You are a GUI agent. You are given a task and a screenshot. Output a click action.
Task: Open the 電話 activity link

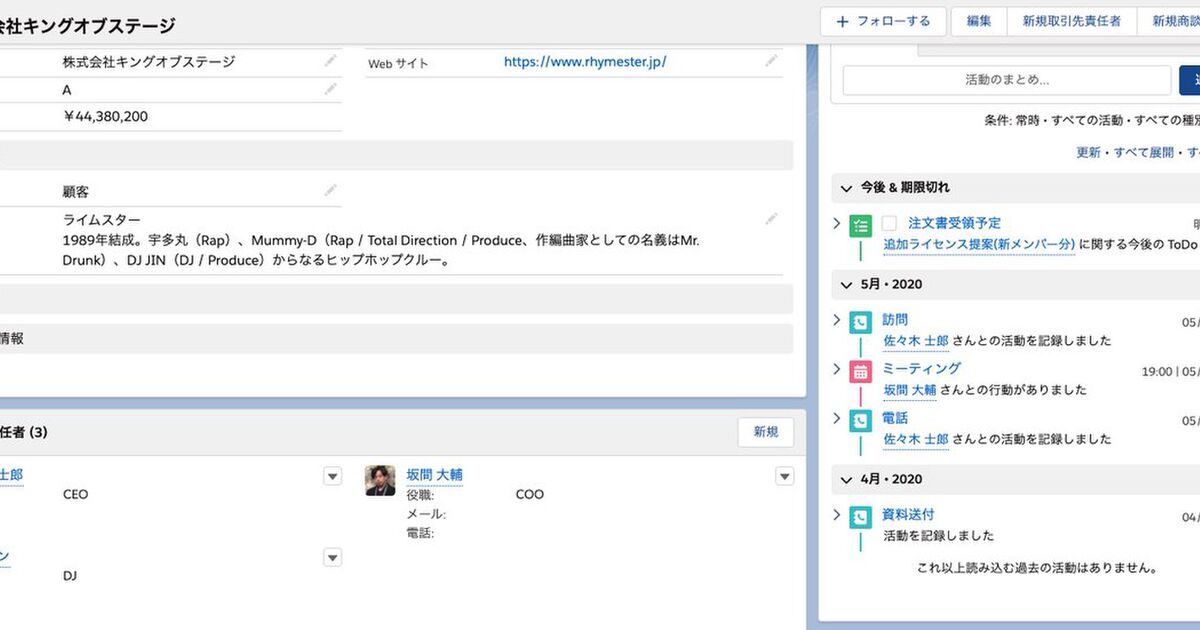tap(895, 418)
